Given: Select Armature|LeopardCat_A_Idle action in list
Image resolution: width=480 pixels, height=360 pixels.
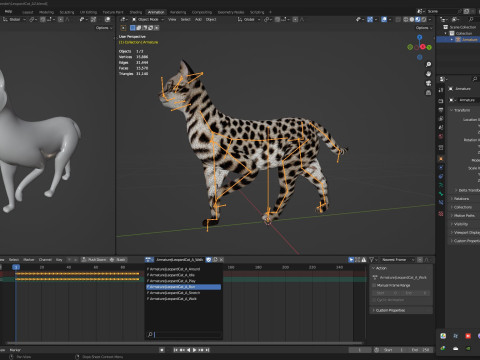Looking at the screenshot, I should (184, 275).
